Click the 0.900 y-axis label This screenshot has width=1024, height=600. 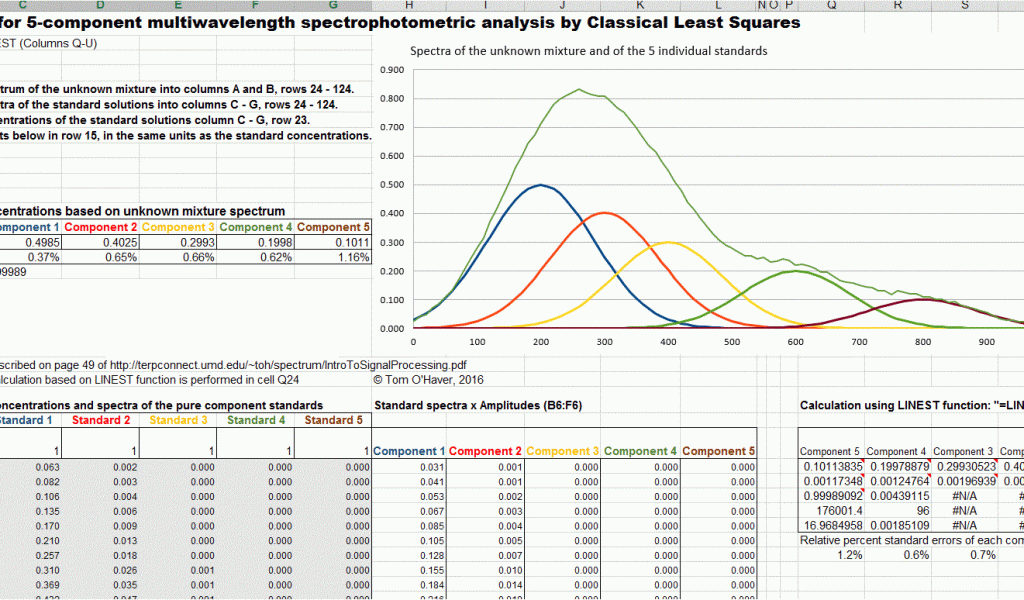[392, 70]
